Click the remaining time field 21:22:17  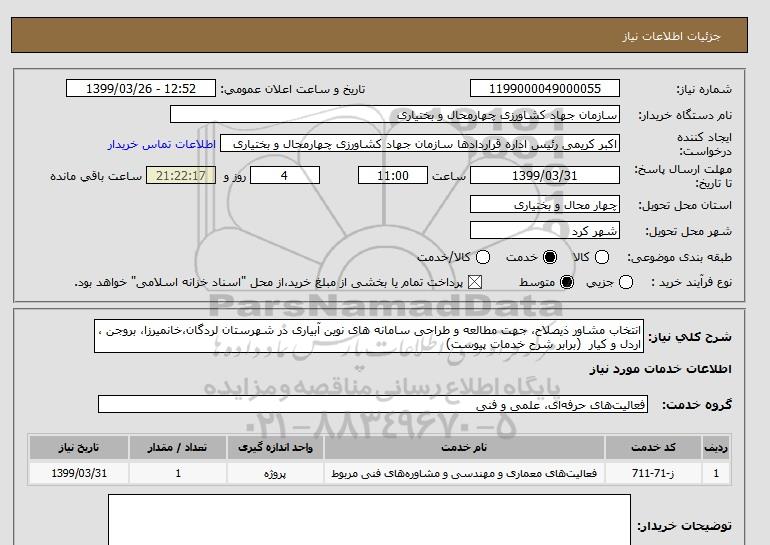[181, 175]
